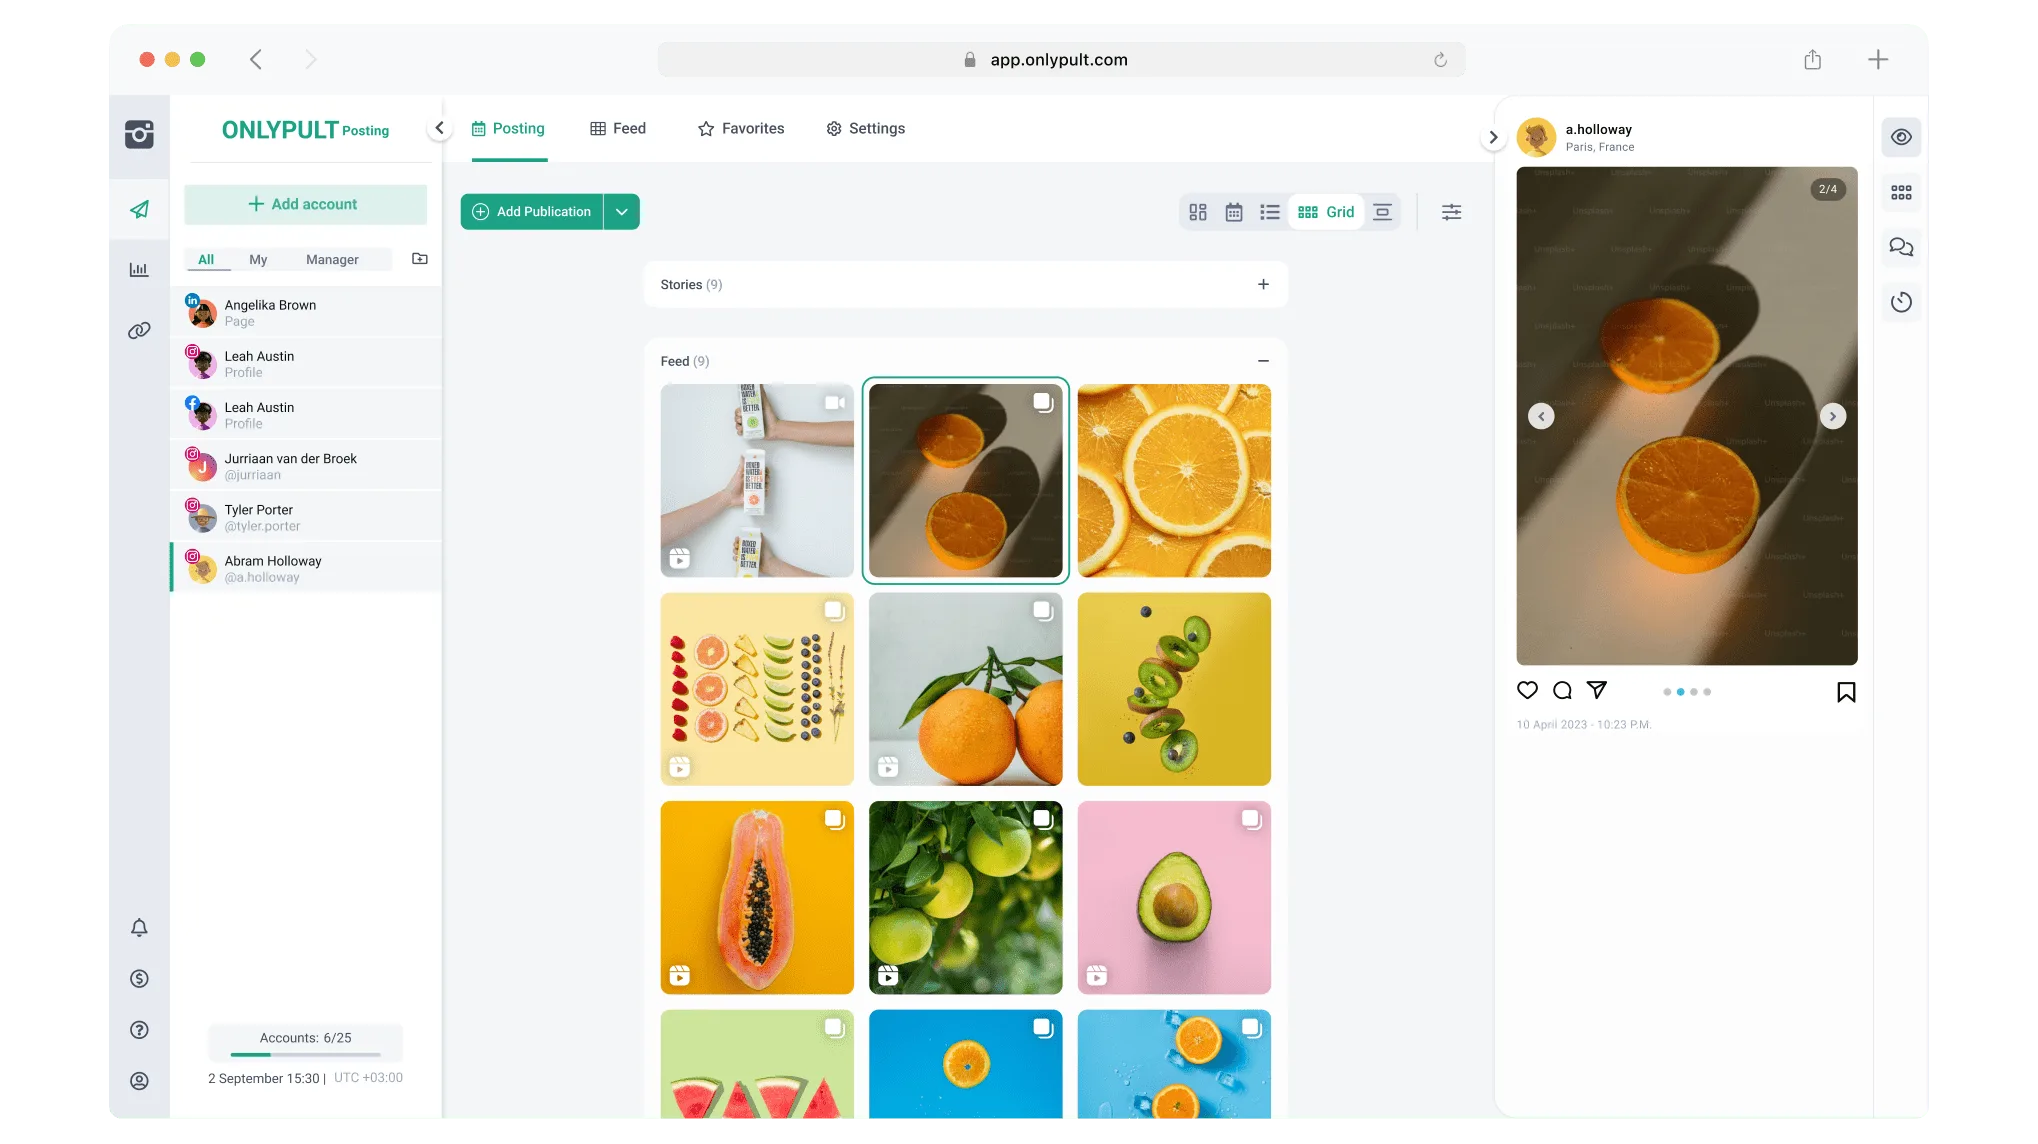Image resolution: width=2038 pixels, height=1144 pixels.
Task: Select Leah Austin Facebook profile account
Action: 306,415
